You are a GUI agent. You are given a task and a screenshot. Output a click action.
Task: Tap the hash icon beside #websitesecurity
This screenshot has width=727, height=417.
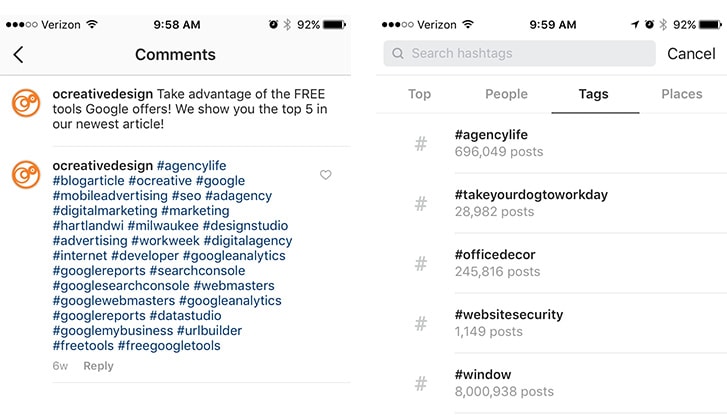421,324
